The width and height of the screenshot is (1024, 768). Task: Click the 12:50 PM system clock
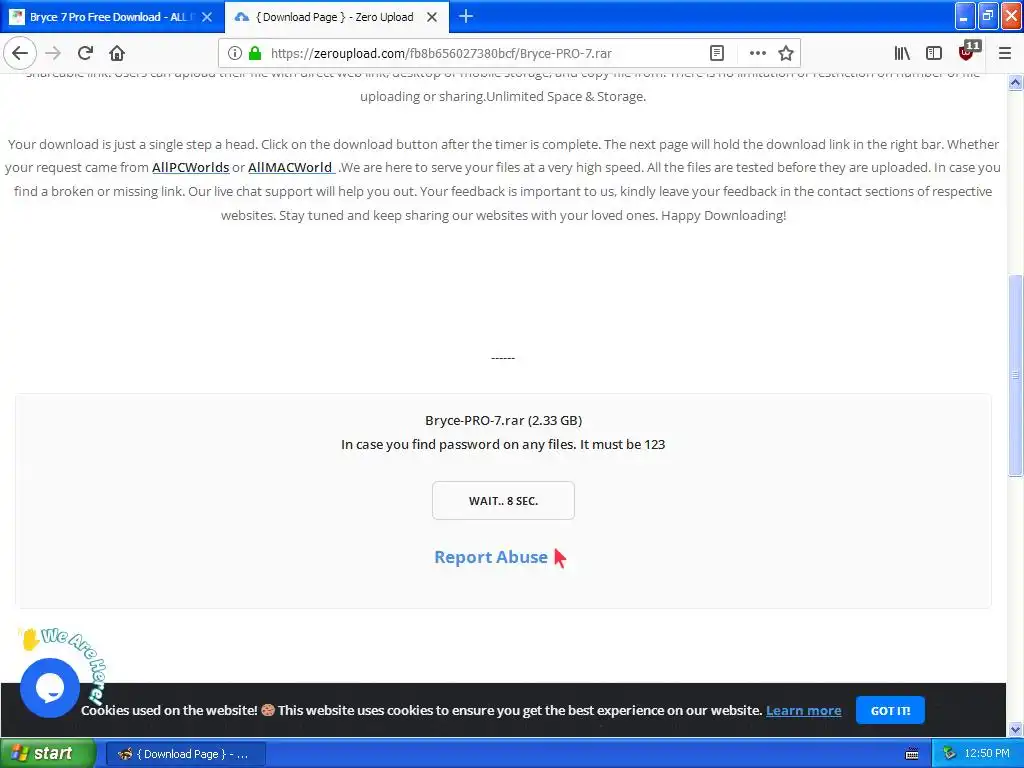(x=987, y=754)
